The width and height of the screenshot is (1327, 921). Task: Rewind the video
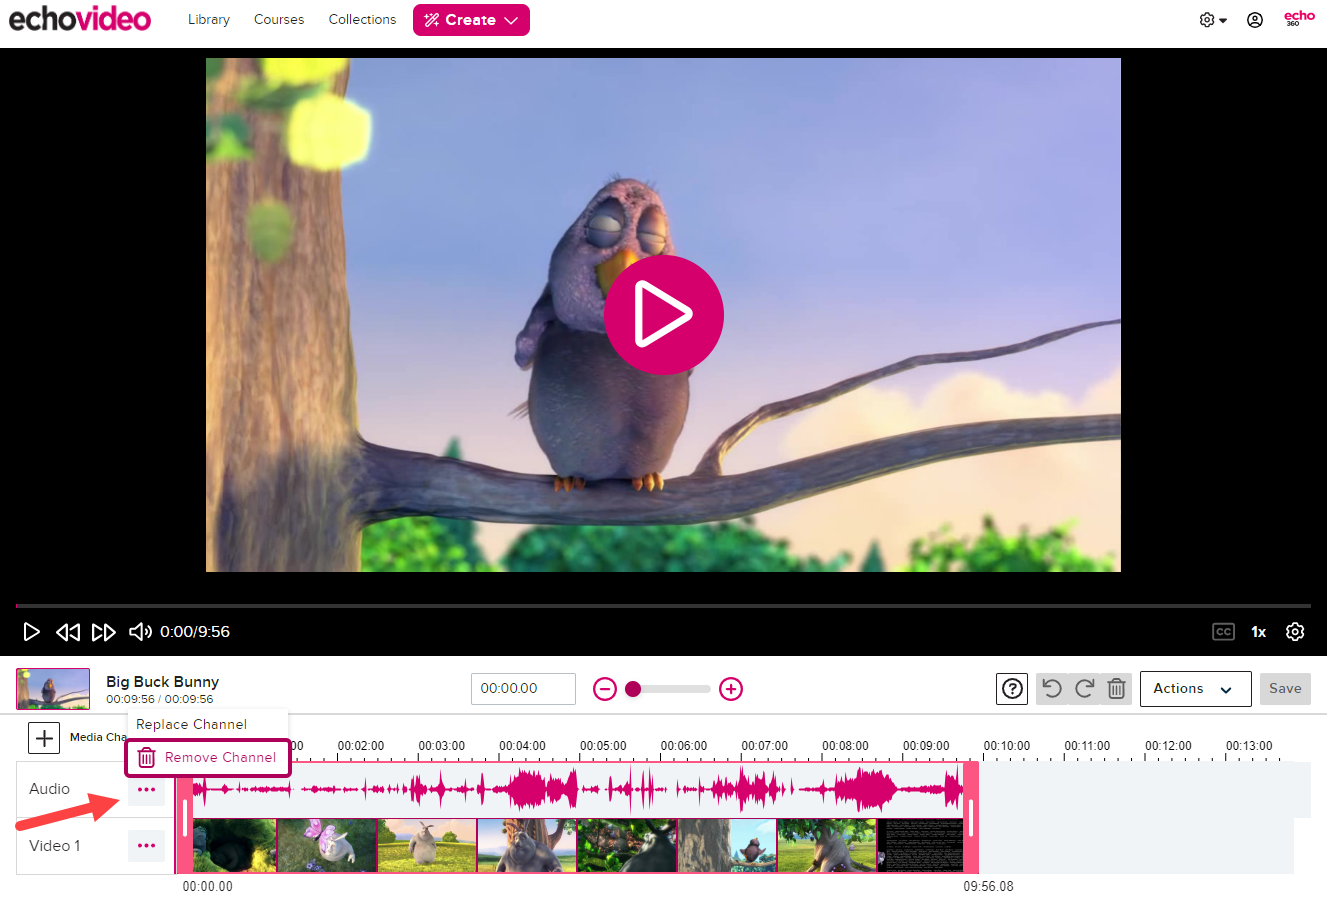68,632
